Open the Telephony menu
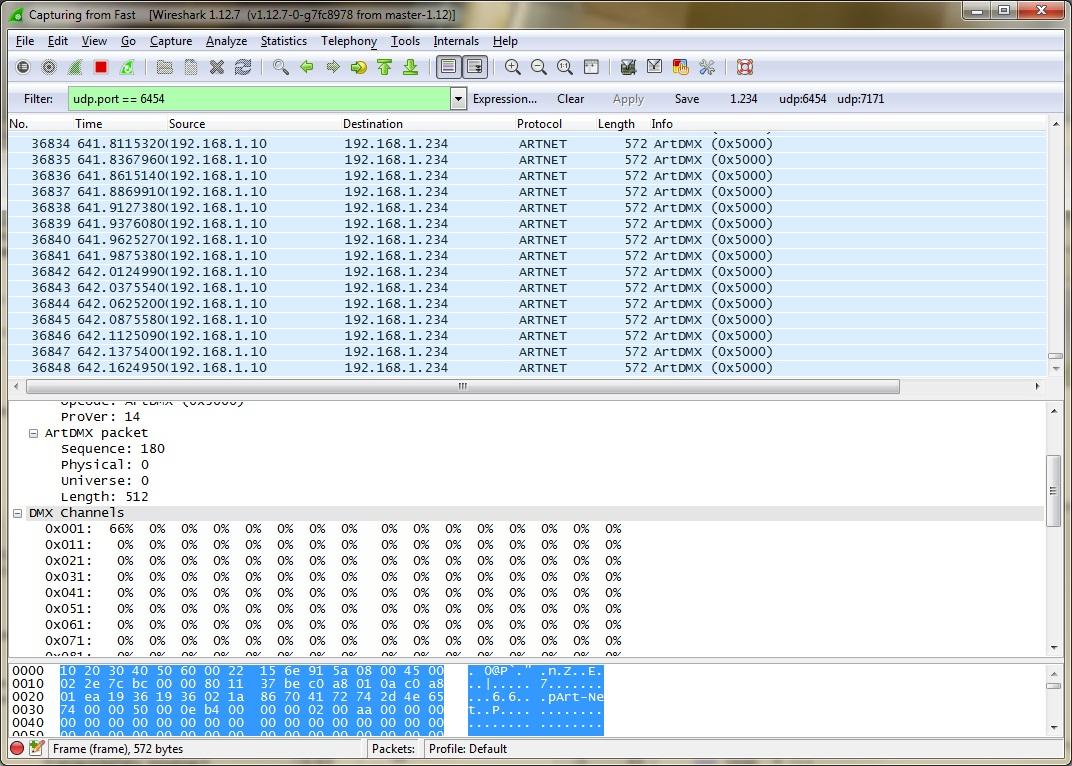This screenshot has height=766, width=1072. tap(349, 41)
